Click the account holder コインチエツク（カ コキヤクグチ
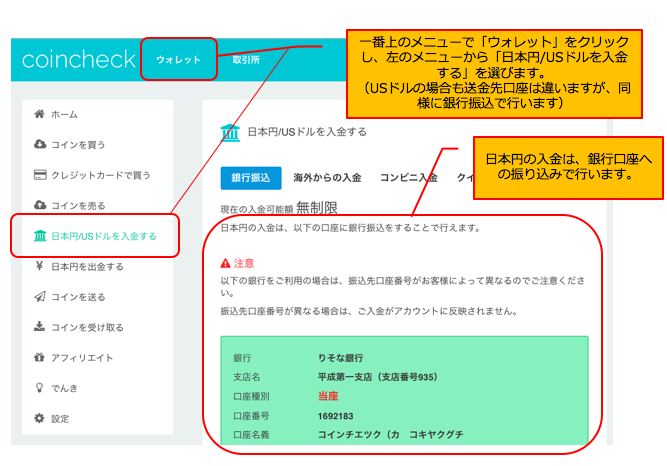This screenshot has width=667, height=466. 391,435
